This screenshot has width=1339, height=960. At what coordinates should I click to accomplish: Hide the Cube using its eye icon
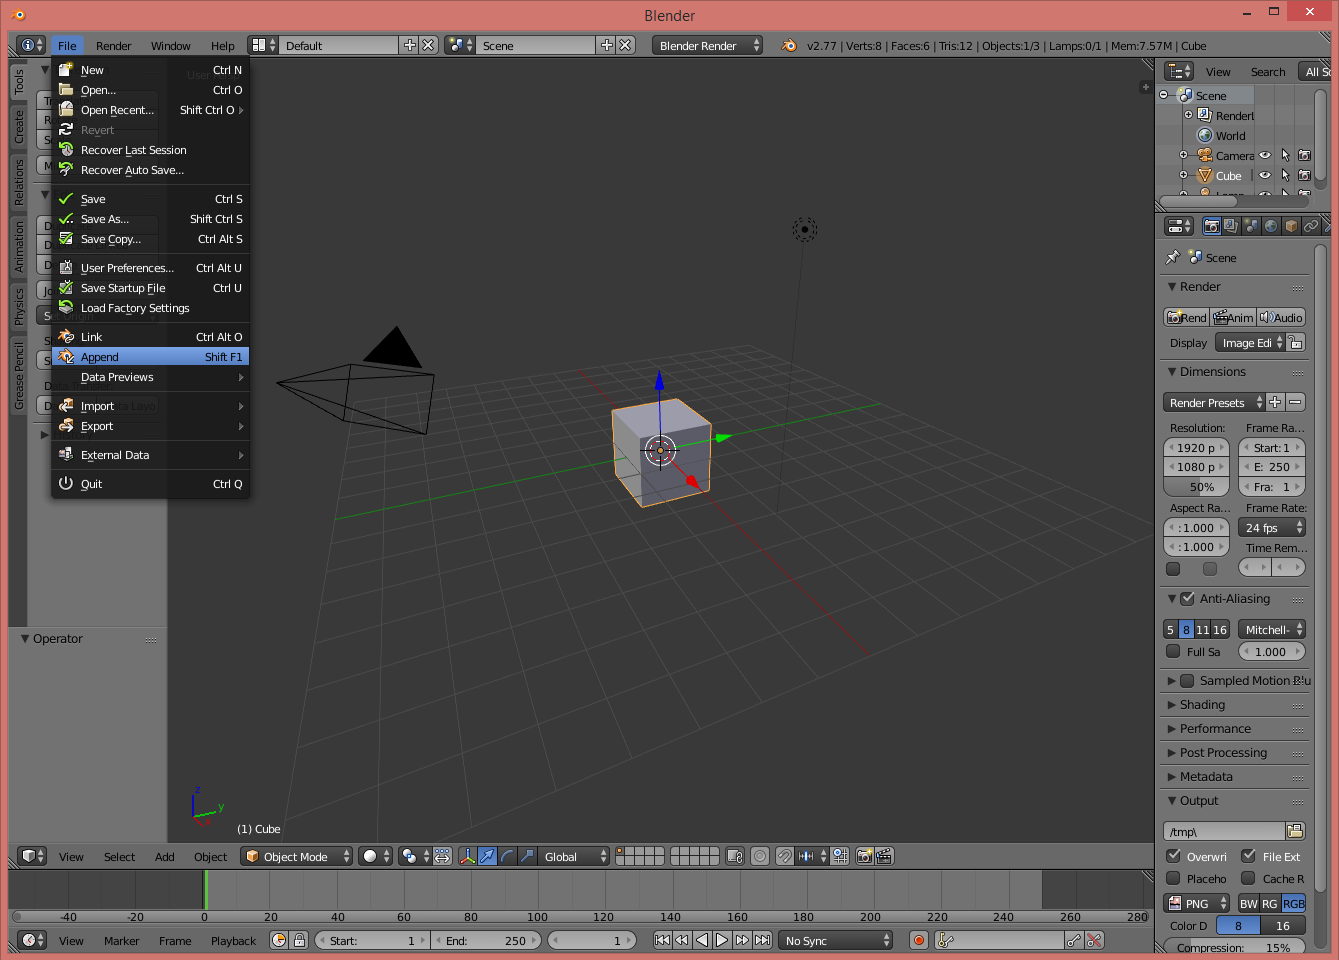[x=1265, y=176]
